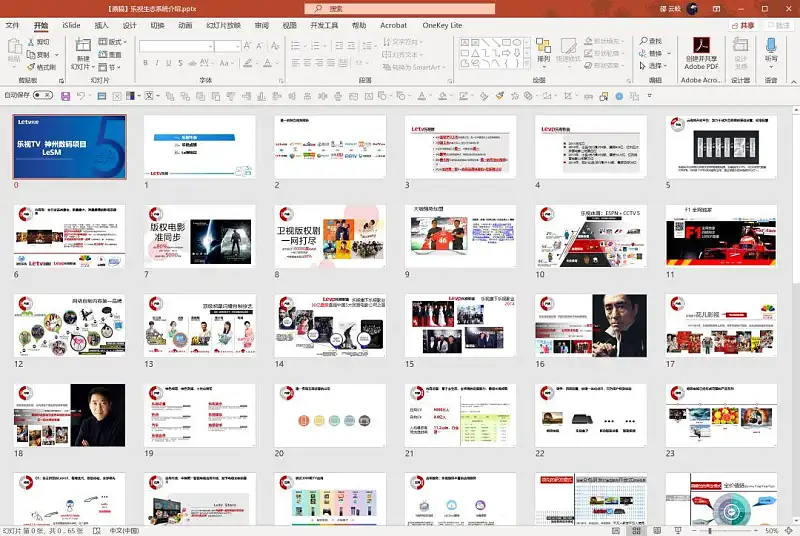Switch to the Acrobat tab
This screenshot has height=536, width=800.
tap(393, 25)
